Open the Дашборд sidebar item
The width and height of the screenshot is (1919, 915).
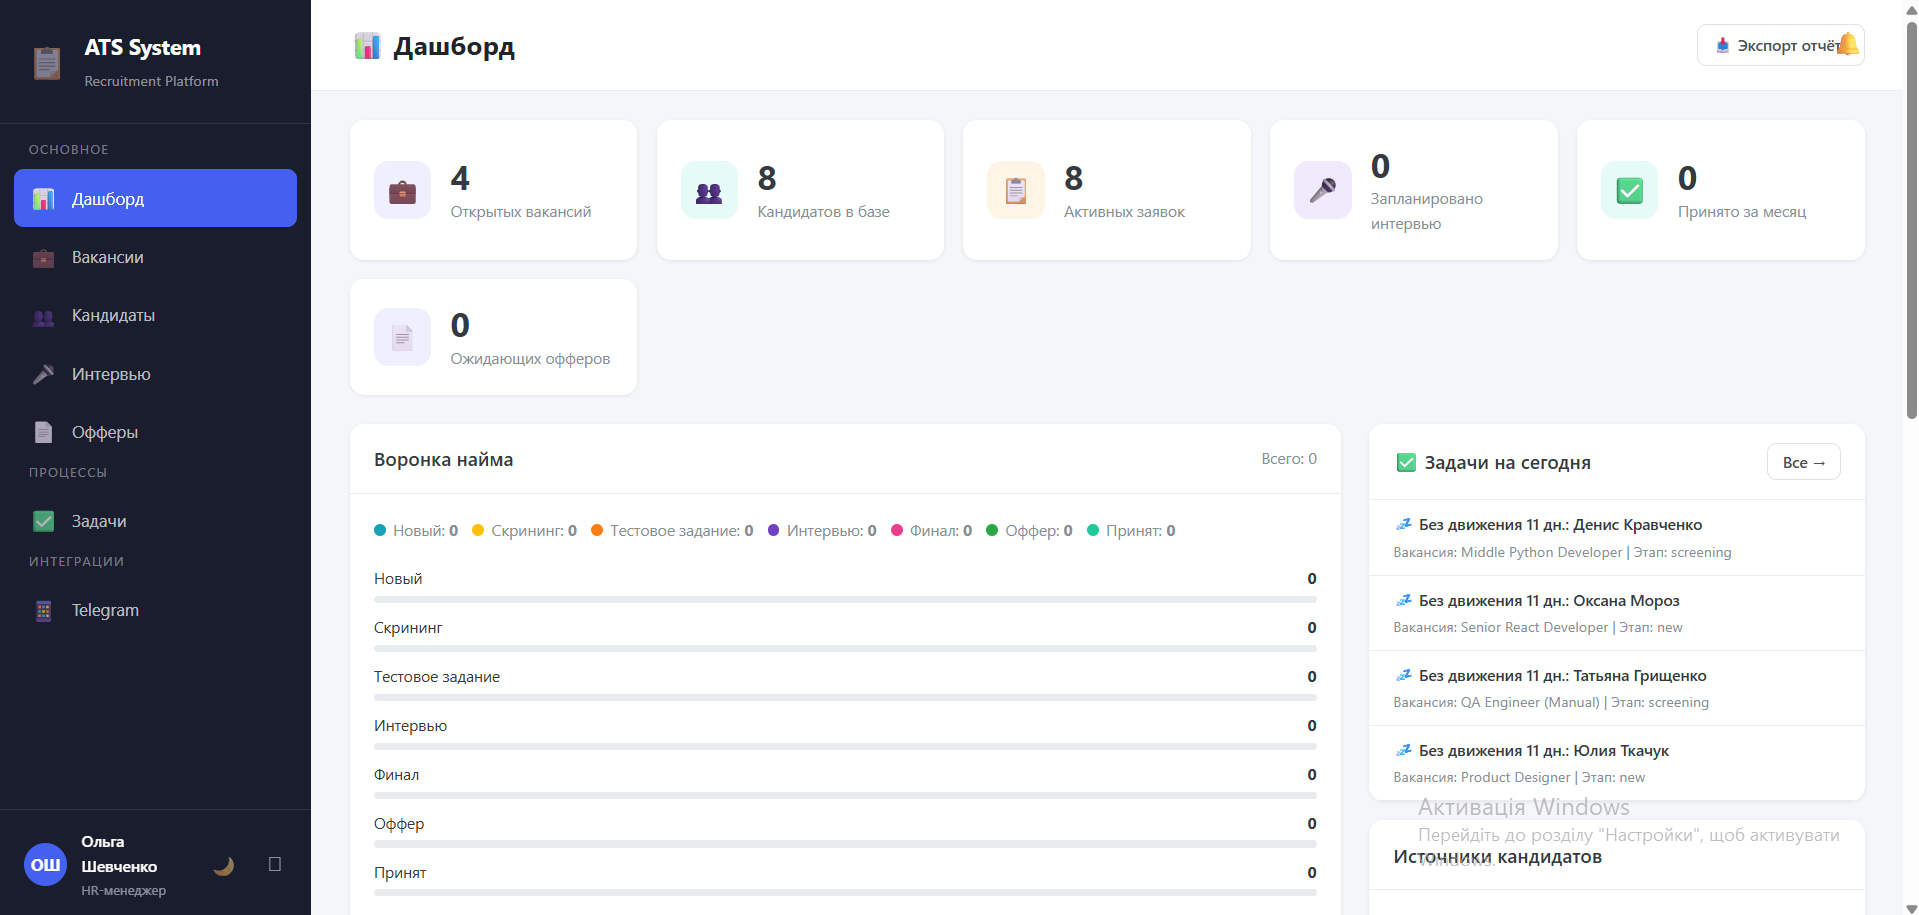pos(155,198)
